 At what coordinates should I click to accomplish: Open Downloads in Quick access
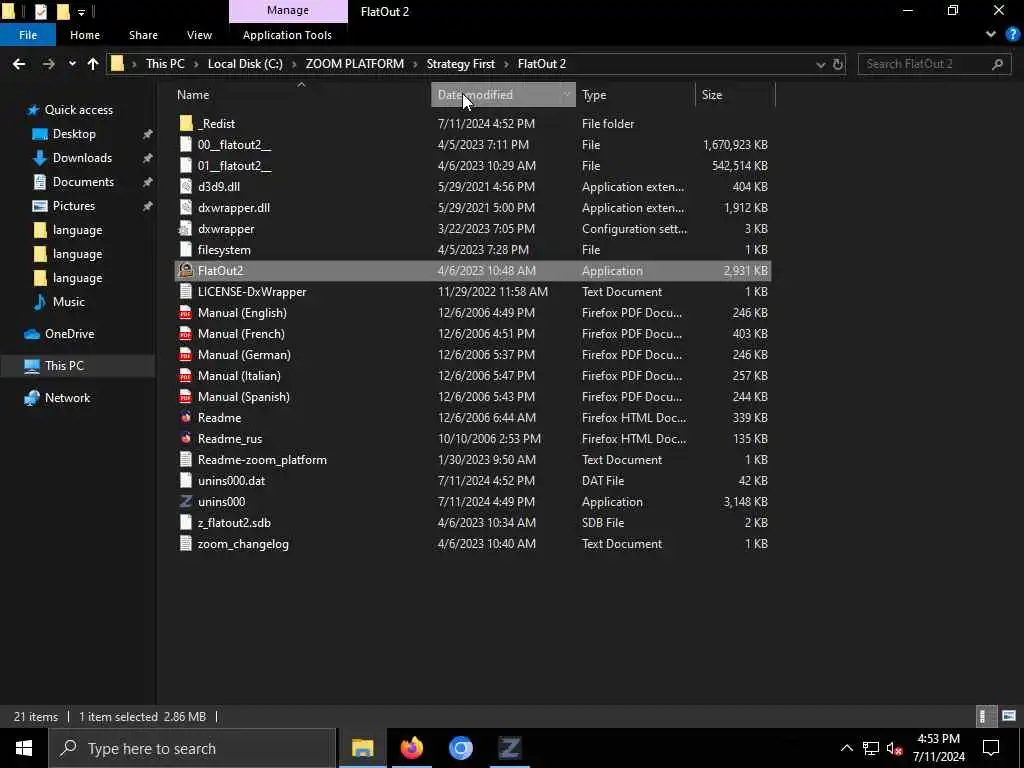(x=82, y=158)
